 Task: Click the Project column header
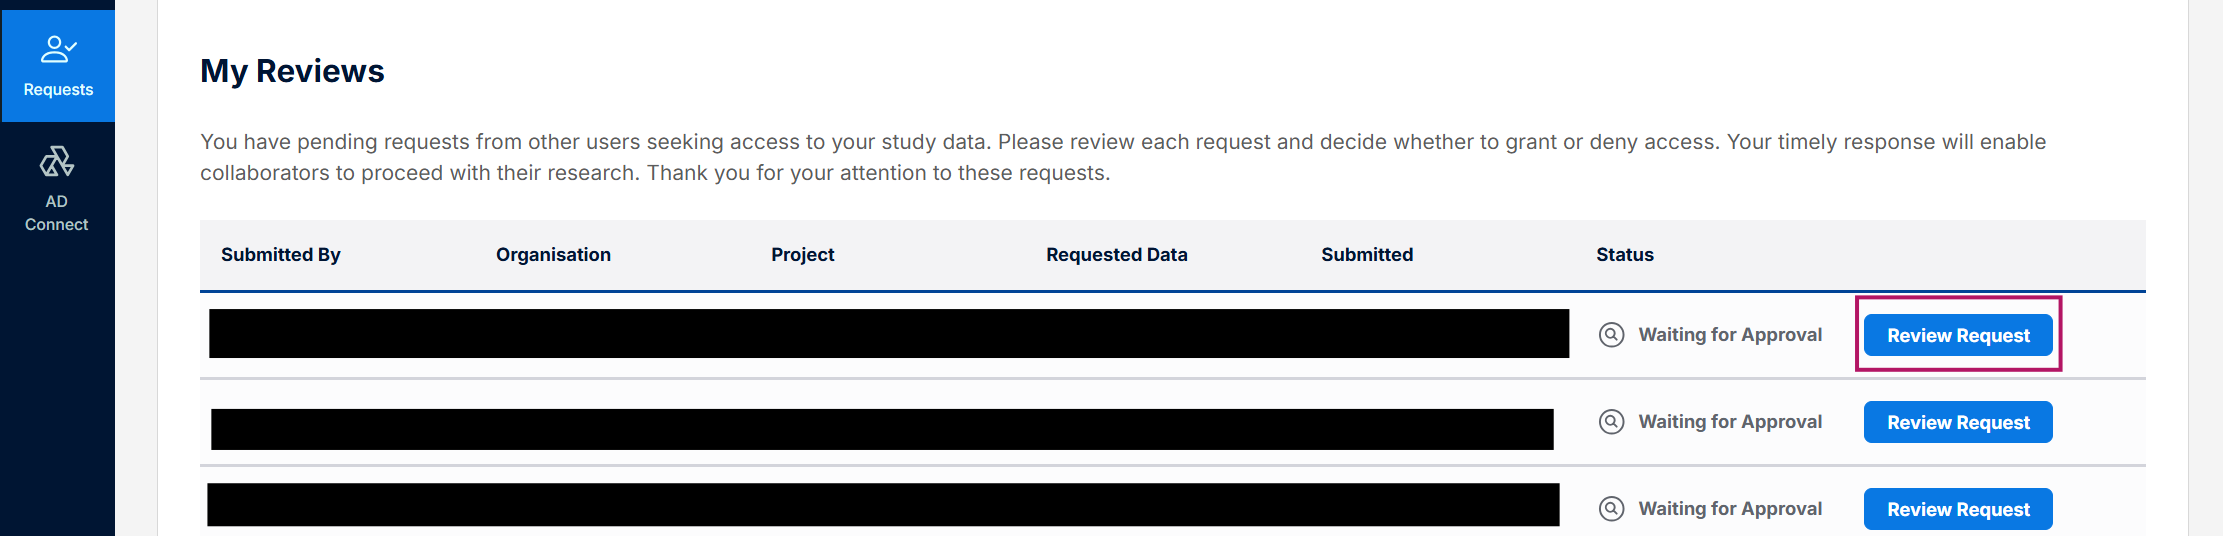click(802, 255)
